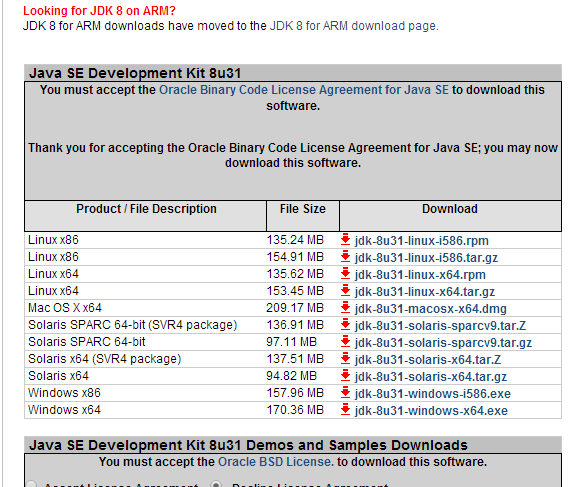Open the Oracle BSD License link
Screen dimensions: 580x487
(x=276, y=462)
